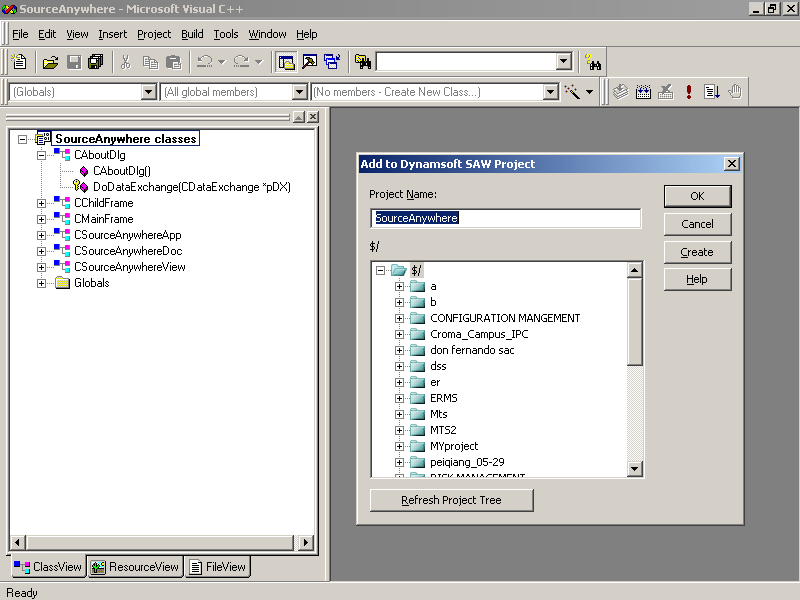Click the red Execute Program icon

click(x=689, y=92)
